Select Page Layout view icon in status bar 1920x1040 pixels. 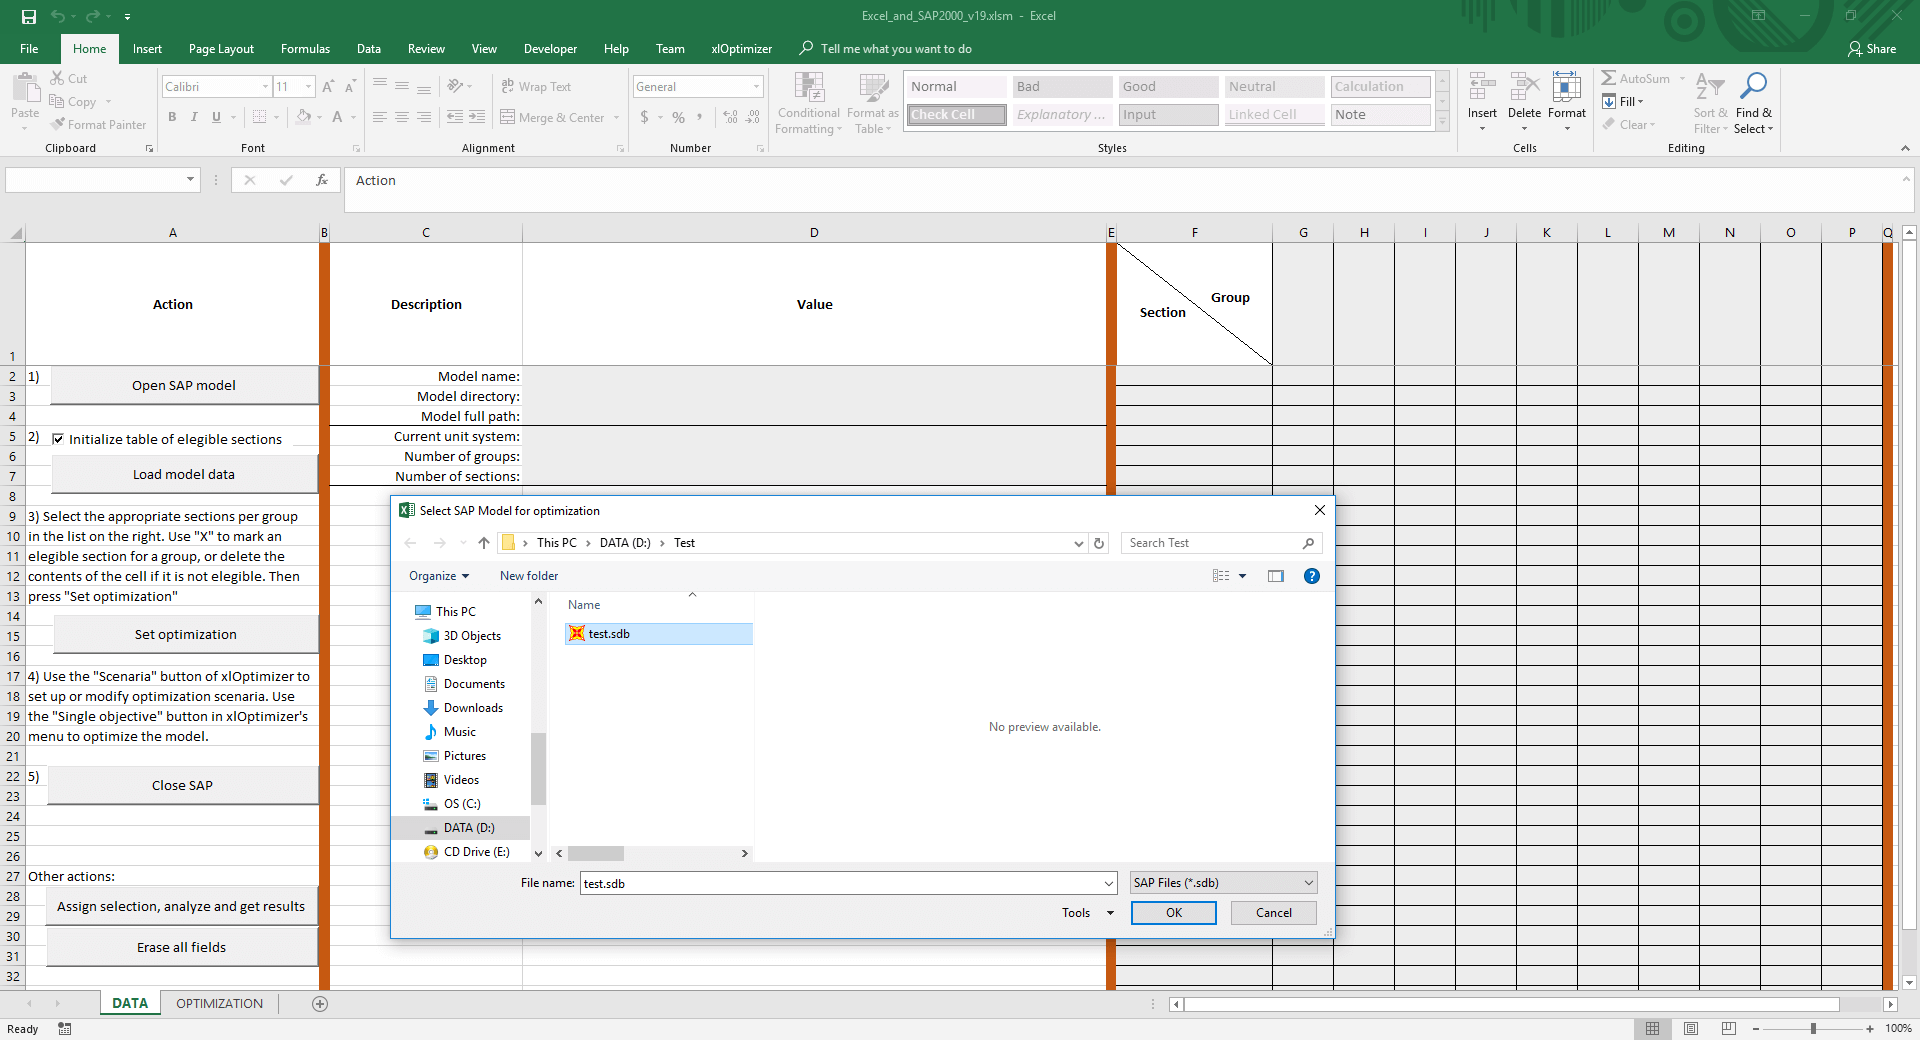tap(1691, 1029)
